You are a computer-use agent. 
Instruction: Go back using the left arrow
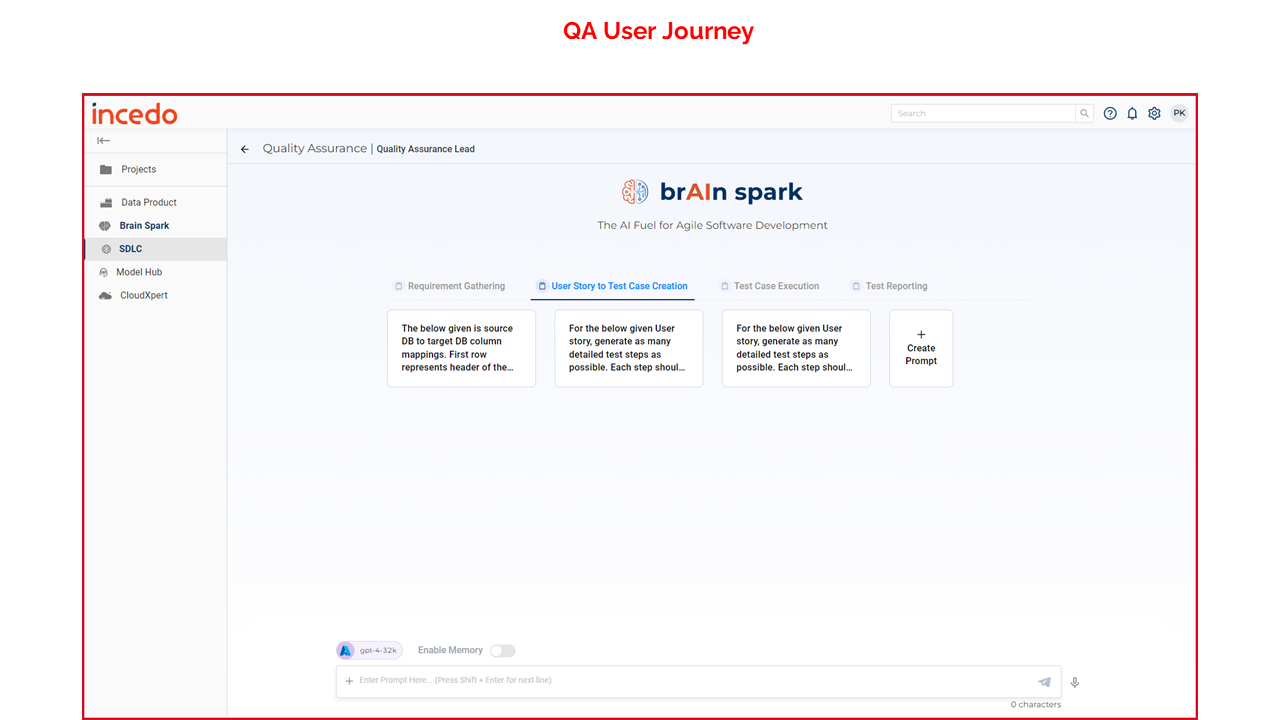[x=245, y=149]
